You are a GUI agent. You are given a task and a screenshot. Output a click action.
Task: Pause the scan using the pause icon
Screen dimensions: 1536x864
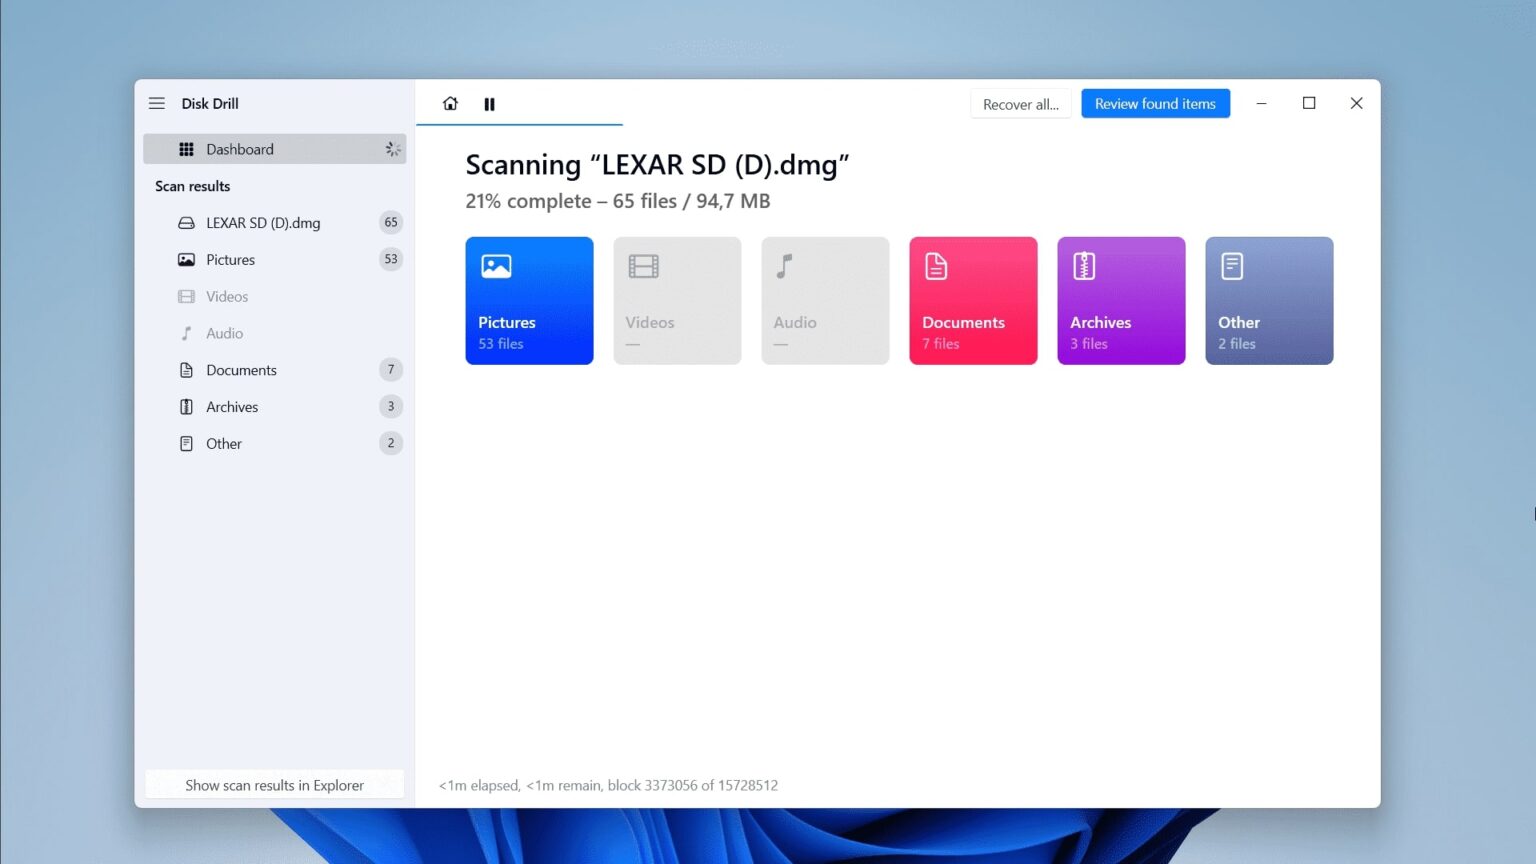coord(489,103)
